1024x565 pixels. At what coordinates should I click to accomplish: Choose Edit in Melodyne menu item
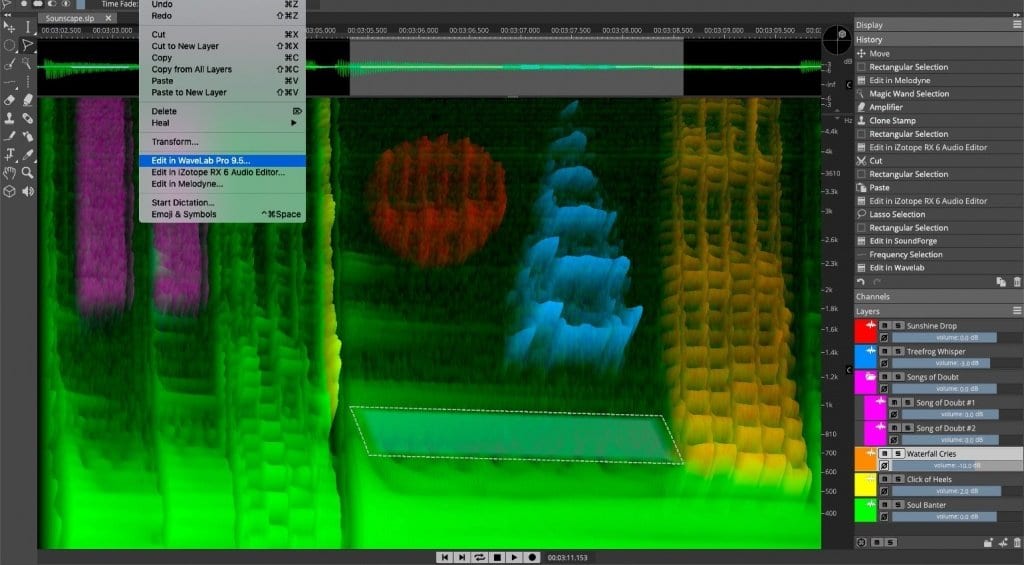(x=222, y=184)
